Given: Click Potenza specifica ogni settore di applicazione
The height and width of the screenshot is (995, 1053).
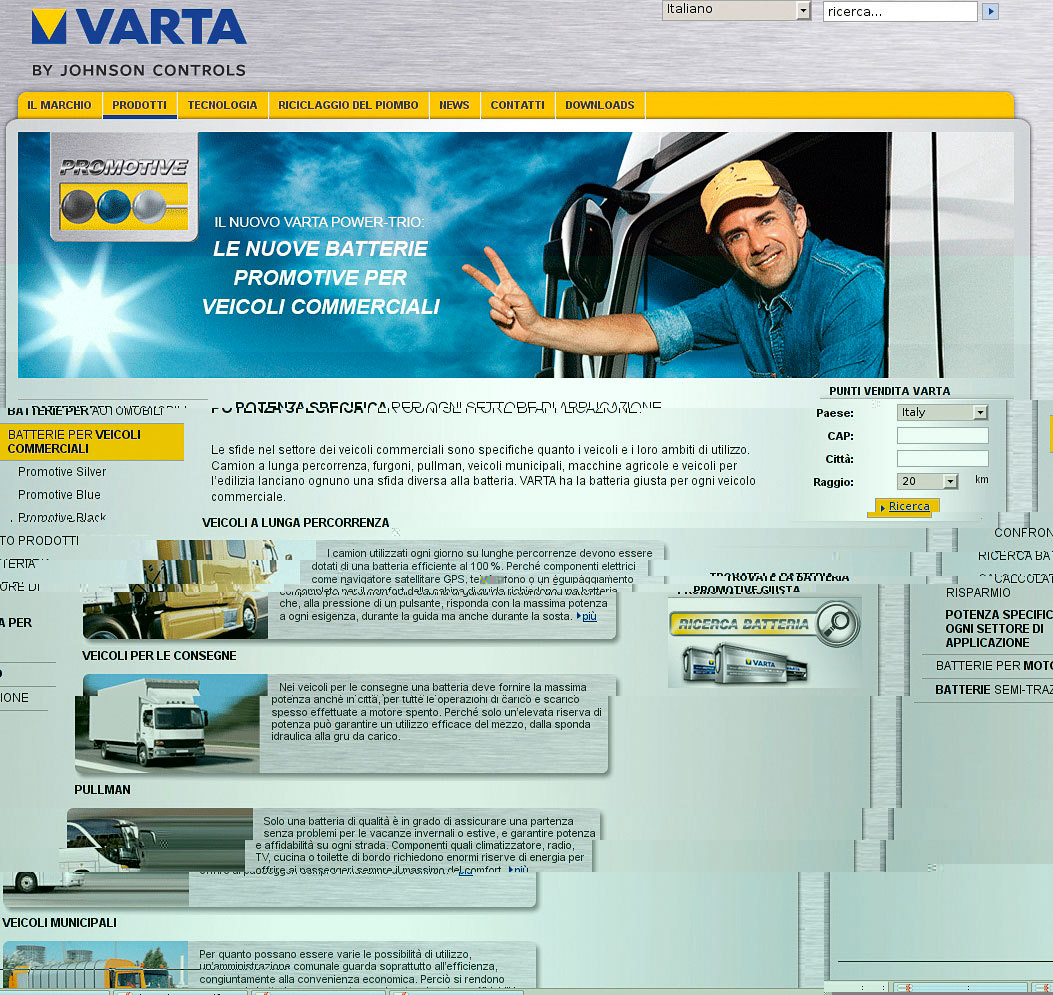Looking at the screenshot, I should click(x=999, y=628).
